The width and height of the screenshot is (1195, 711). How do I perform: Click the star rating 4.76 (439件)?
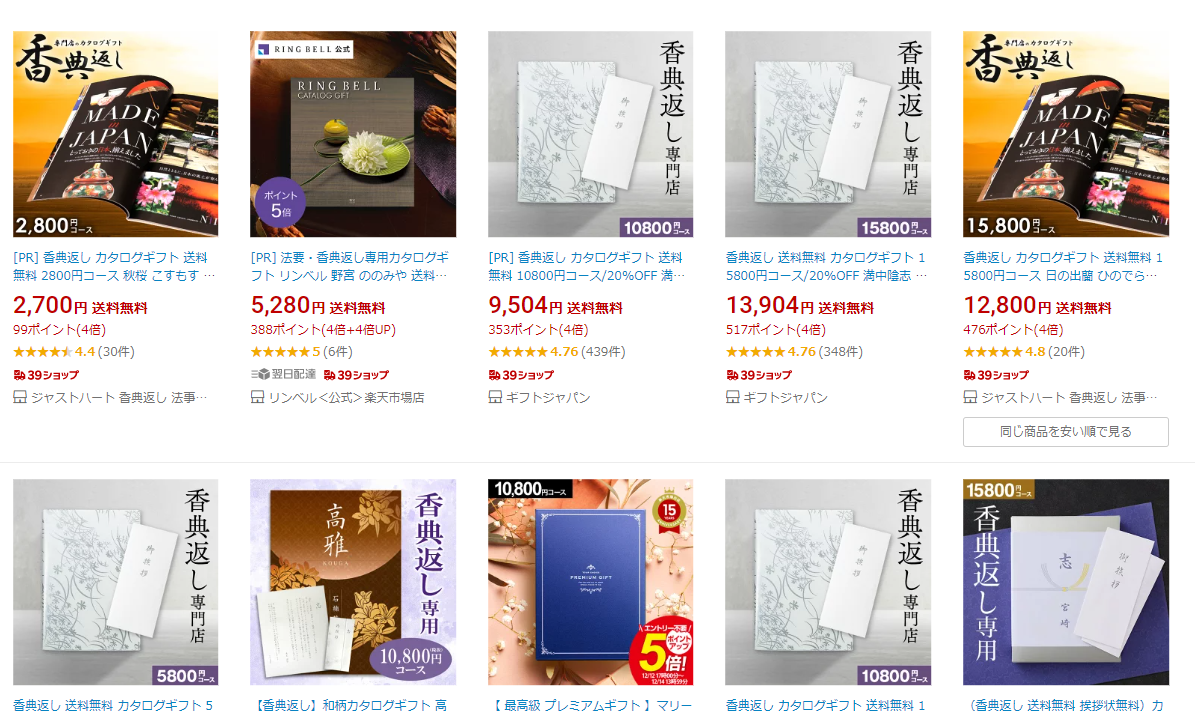(556, 352)
